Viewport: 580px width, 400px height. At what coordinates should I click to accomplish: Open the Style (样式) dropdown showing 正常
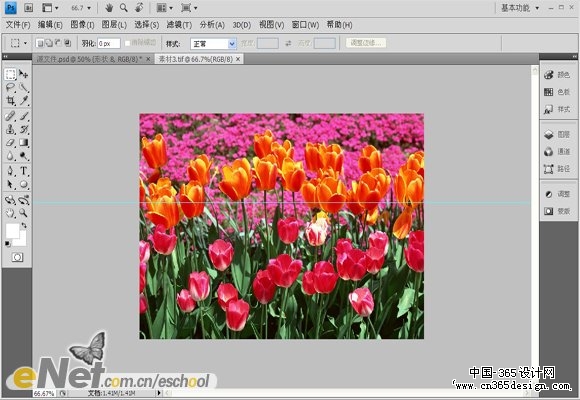coord(213,44)
